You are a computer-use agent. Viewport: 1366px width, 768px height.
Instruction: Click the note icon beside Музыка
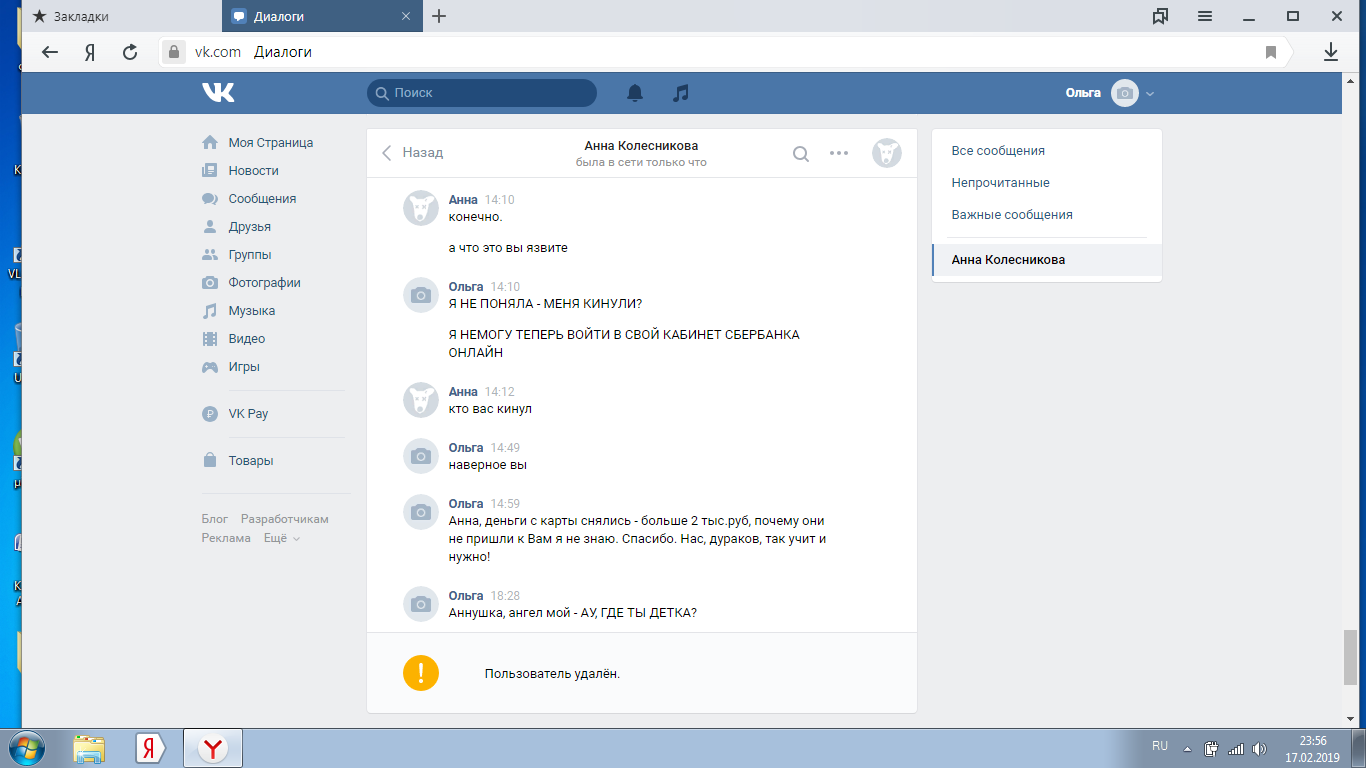click(x=210, y=311)
